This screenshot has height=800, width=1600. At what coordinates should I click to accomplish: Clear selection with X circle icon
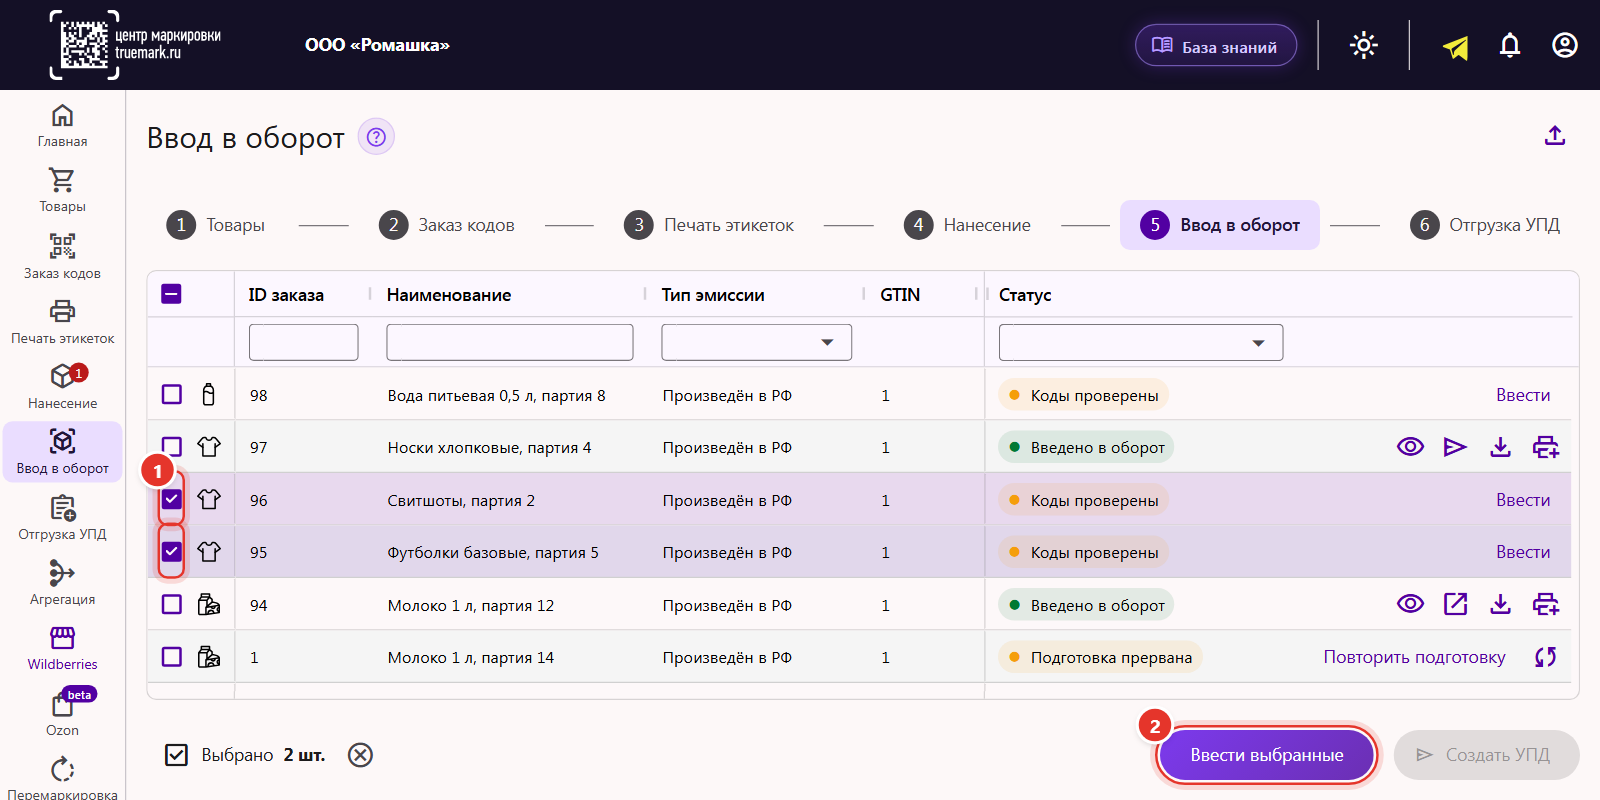(x=360, y=755)
